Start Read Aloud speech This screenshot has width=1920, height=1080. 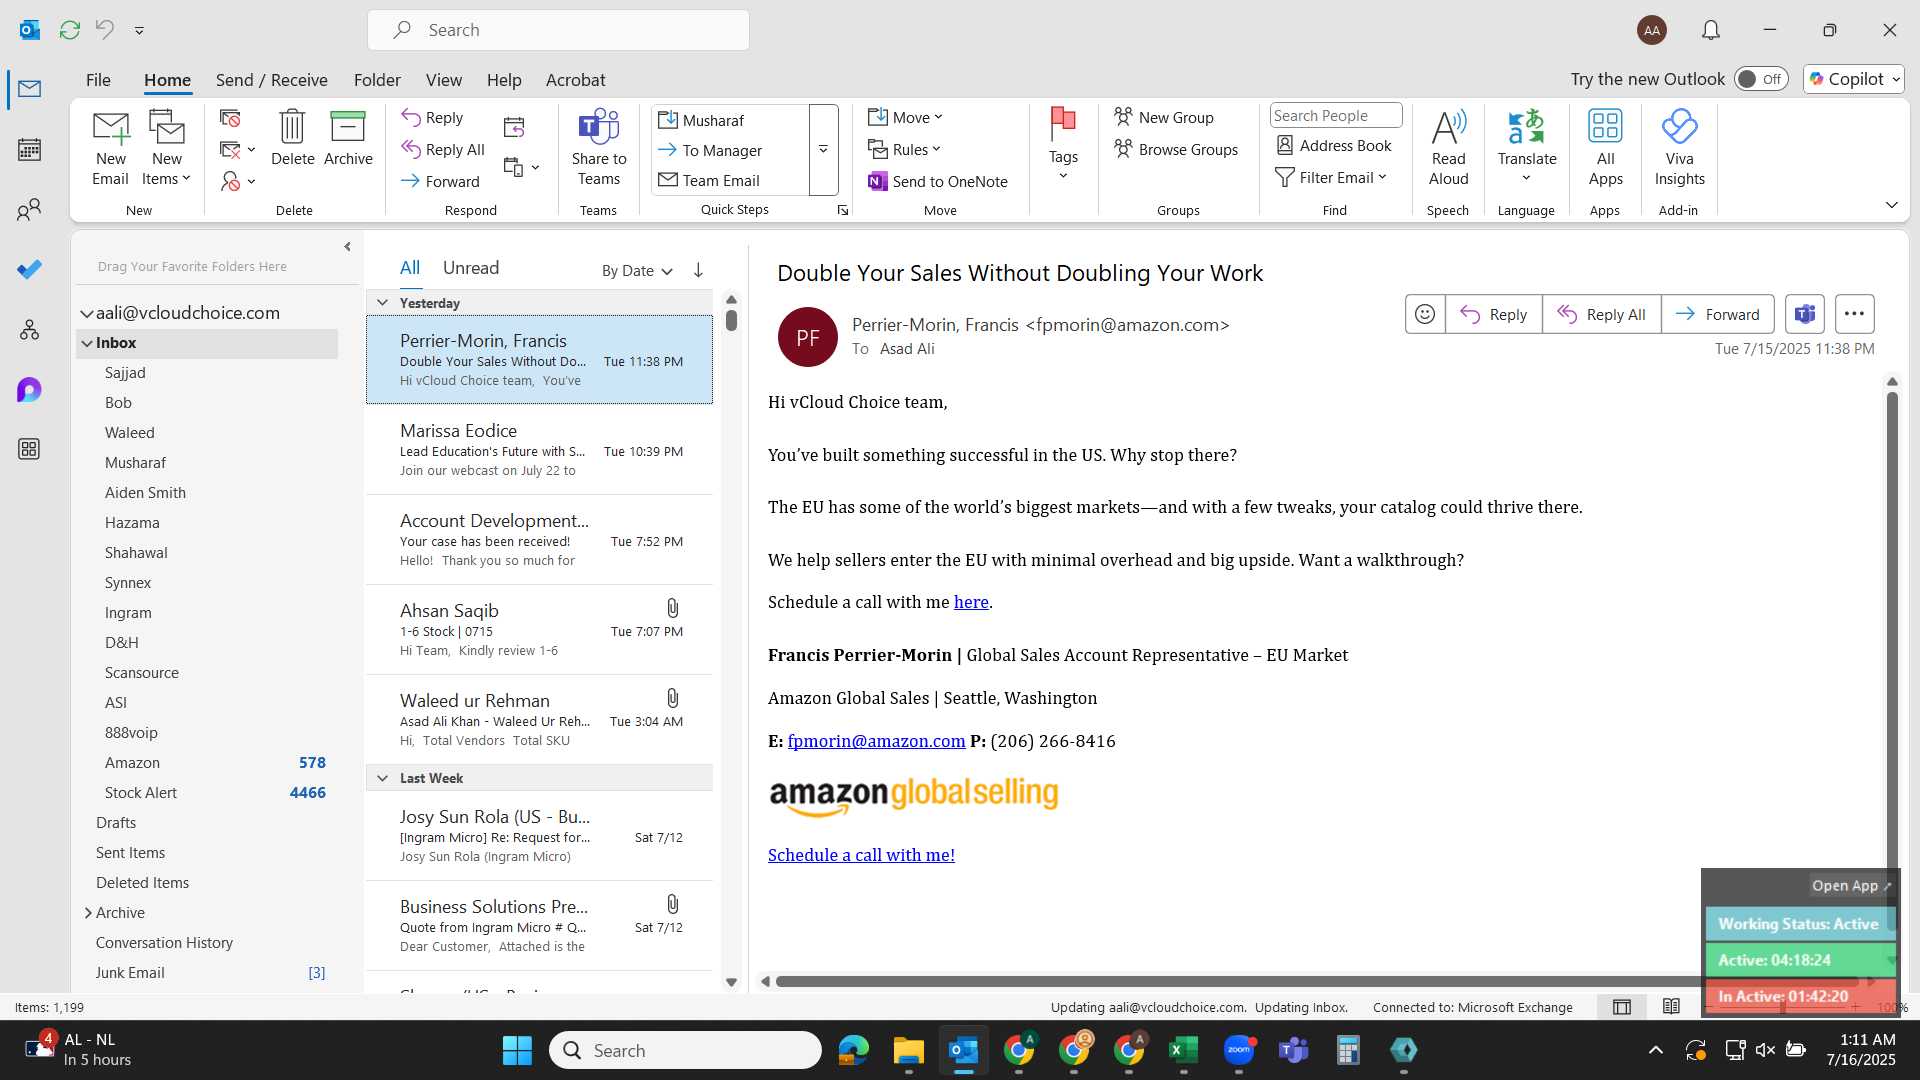(1448, 148)
